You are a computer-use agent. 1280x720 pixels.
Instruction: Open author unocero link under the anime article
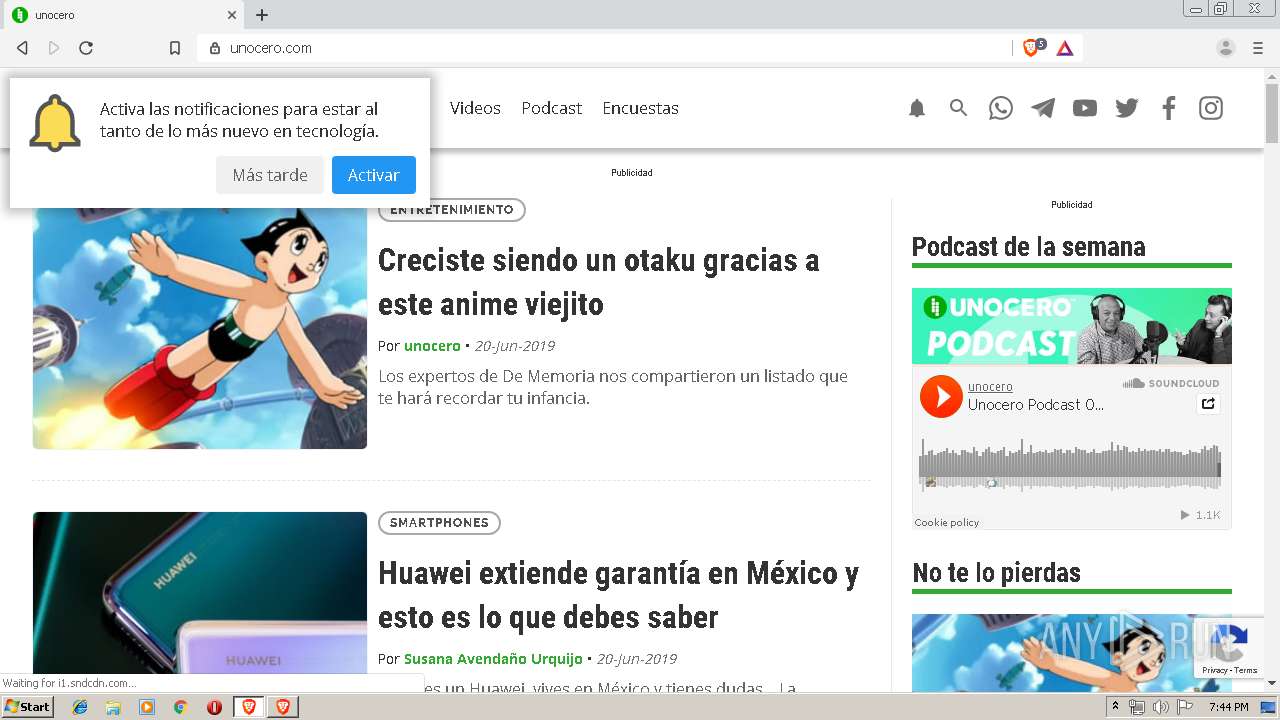click(x=432, y=346)
